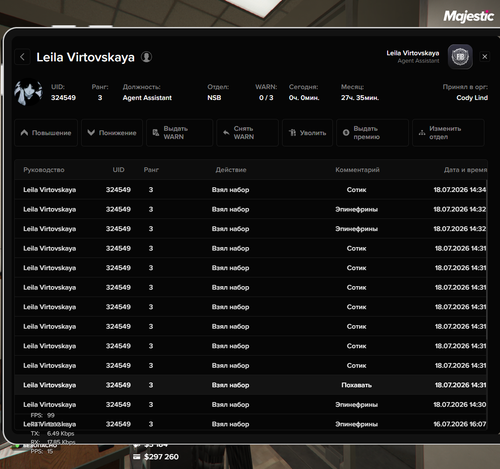Image resolution: width=500 pixels, height=469 pixels.
Task: Click the UID column header in table
Action: pyautogui.click(x=118, y=170)
